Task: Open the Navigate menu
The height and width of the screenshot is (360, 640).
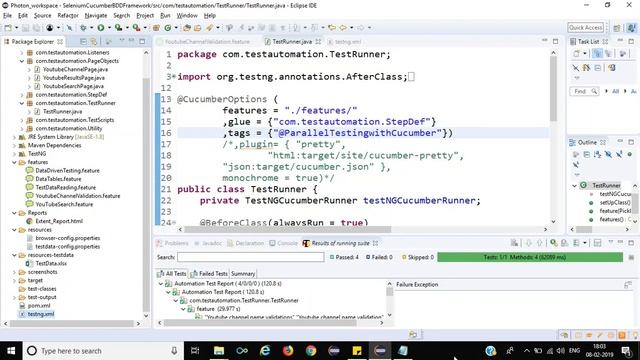Action: click(x=96, y=16)
